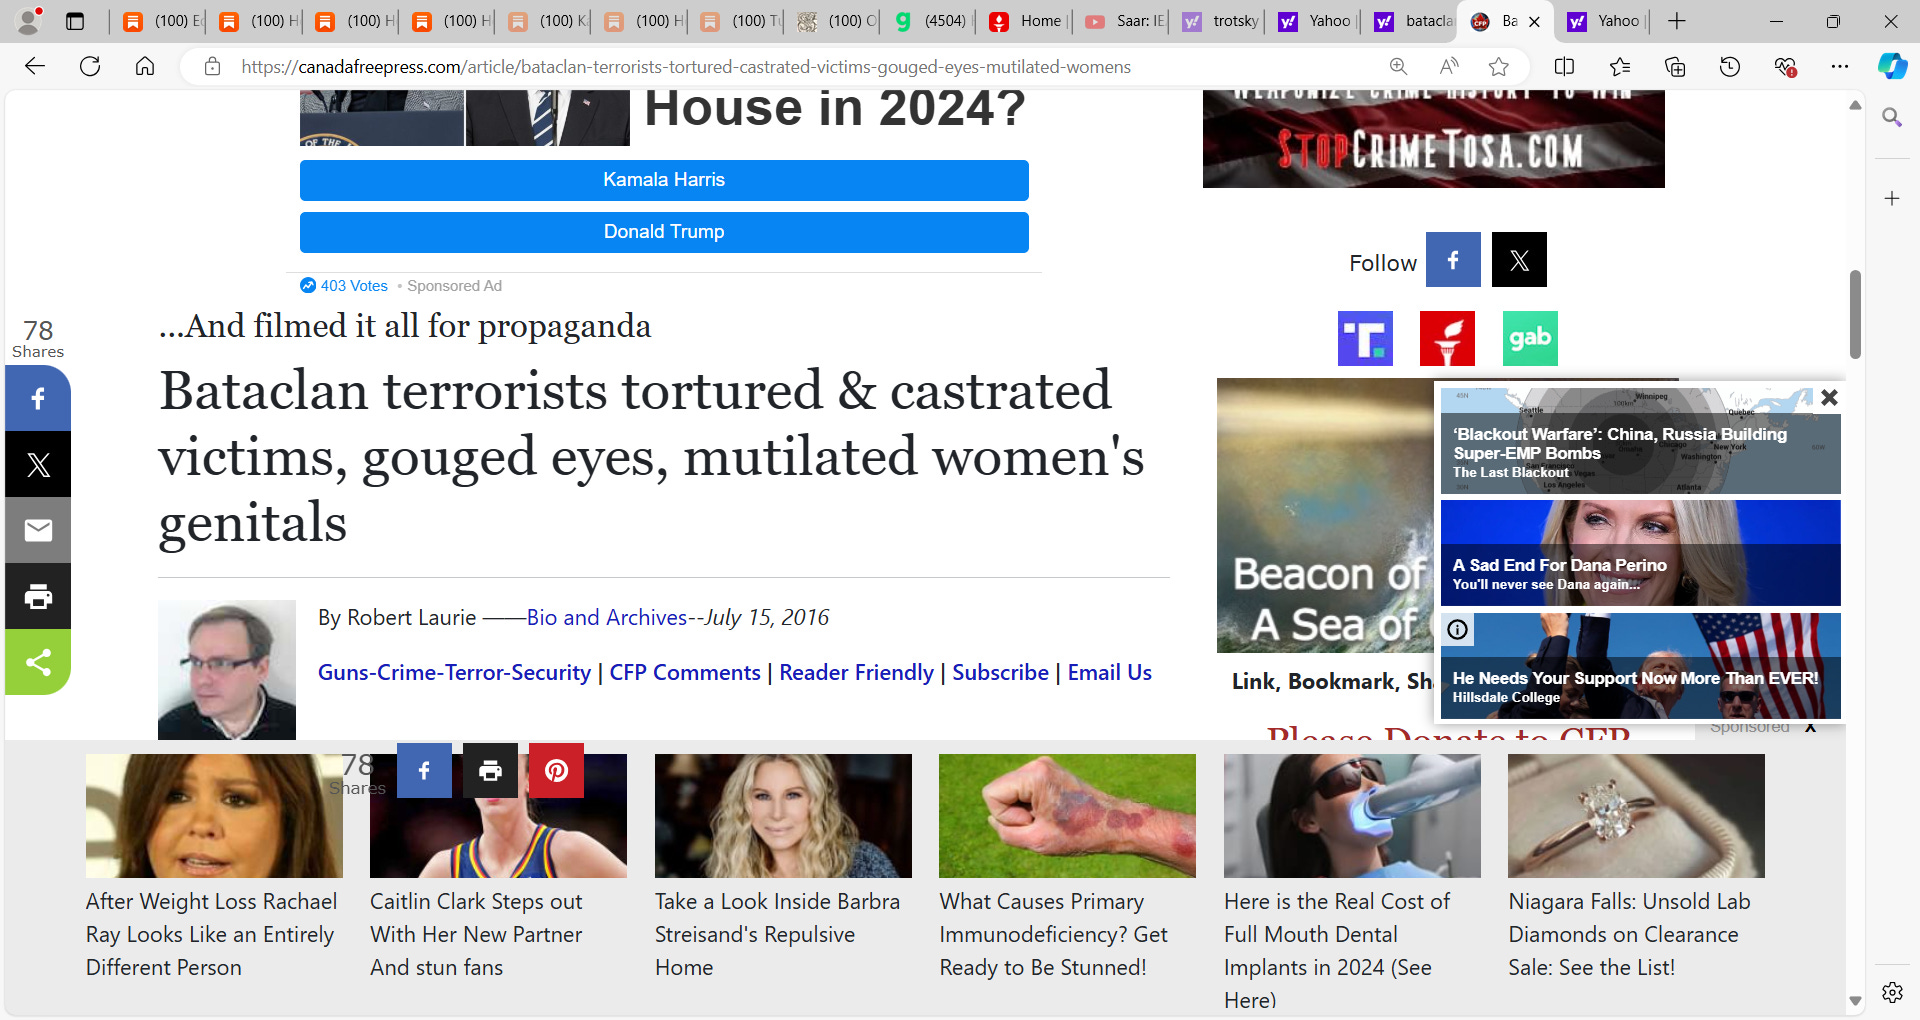Go back to the previous page
1920x1020 pixels.
pos(35,67)
